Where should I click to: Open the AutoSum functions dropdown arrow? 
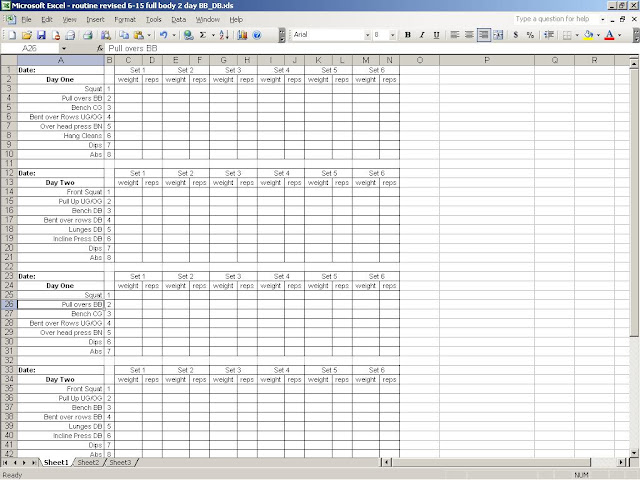(x=213, y=35)
